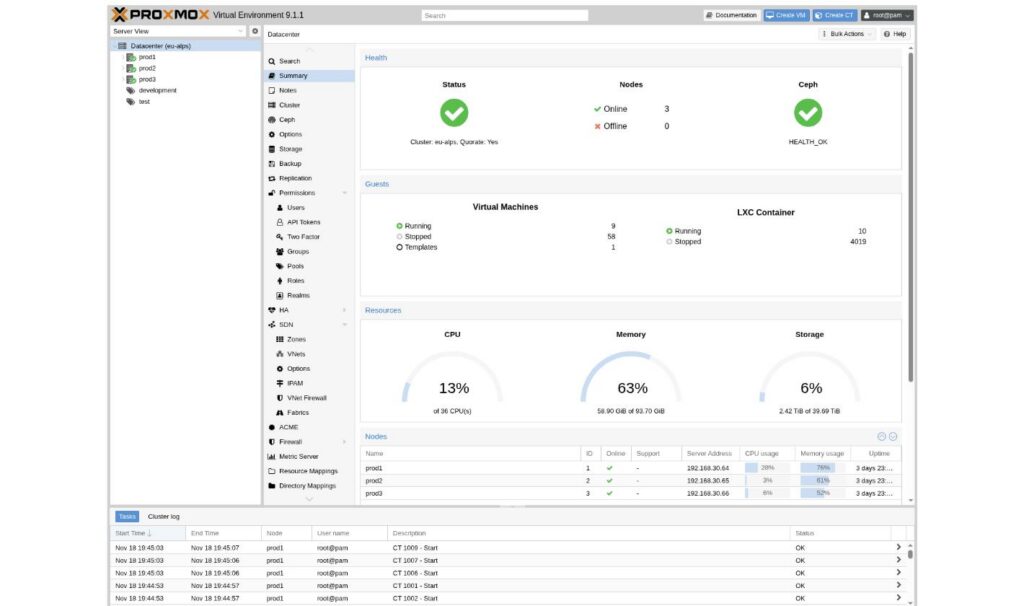The width and height of the screenshot is (1024, 606).
Task: Click the API Tokens icon
Action: pos(280,223)
